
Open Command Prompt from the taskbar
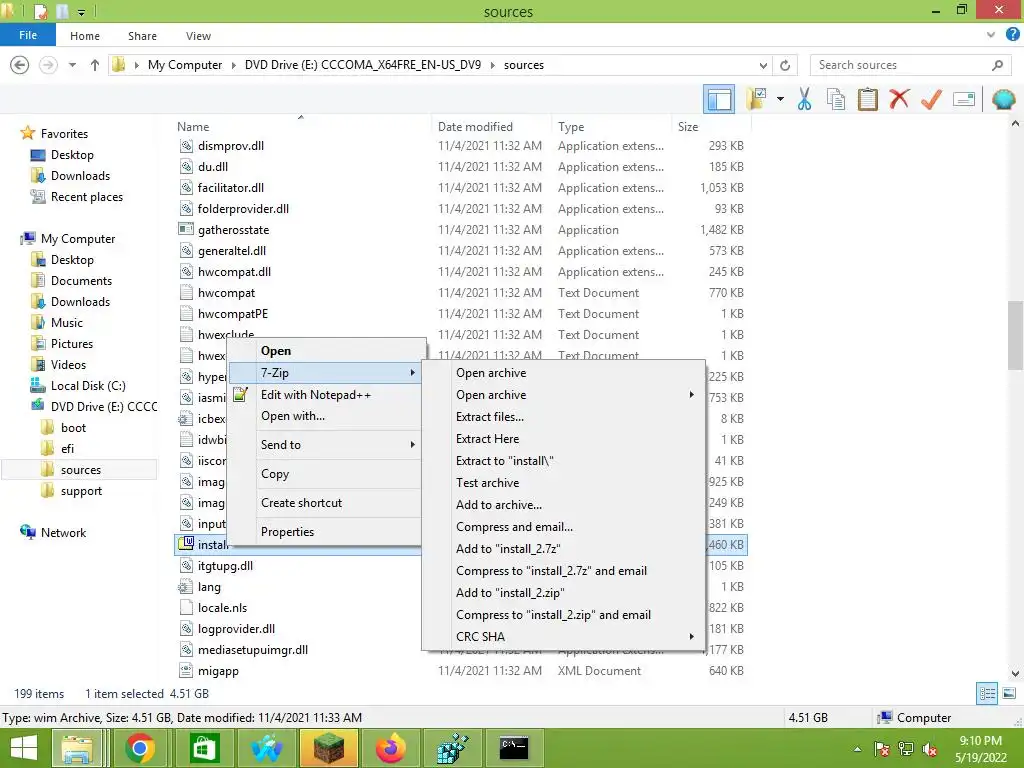tap(514, 748)
